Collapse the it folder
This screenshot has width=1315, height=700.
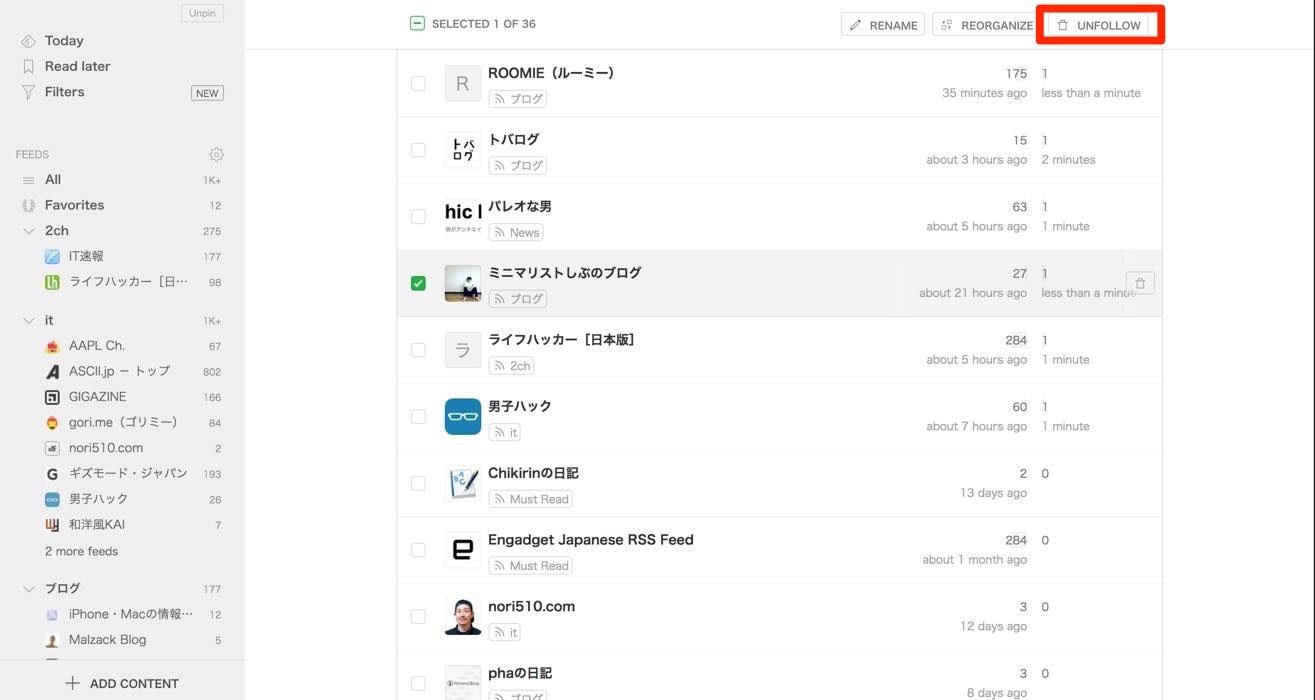(x=28, y=321)
